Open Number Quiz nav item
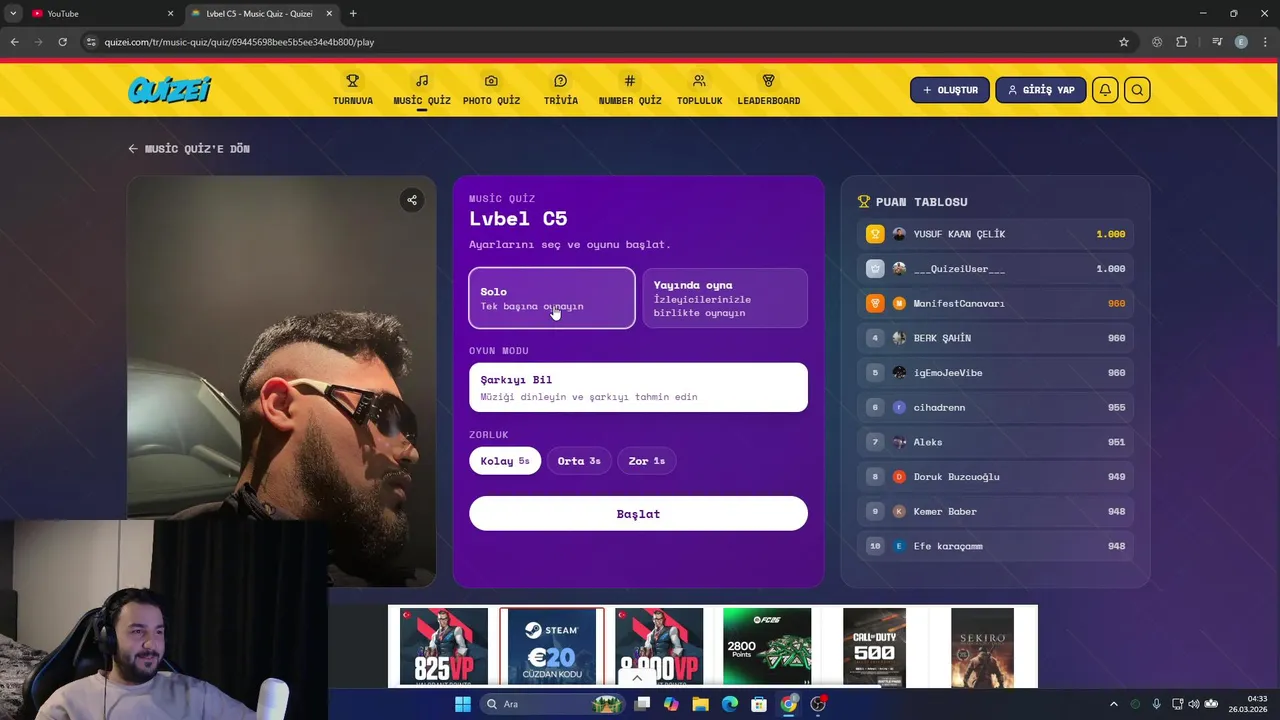1280x720 pixels. [630, 89]
